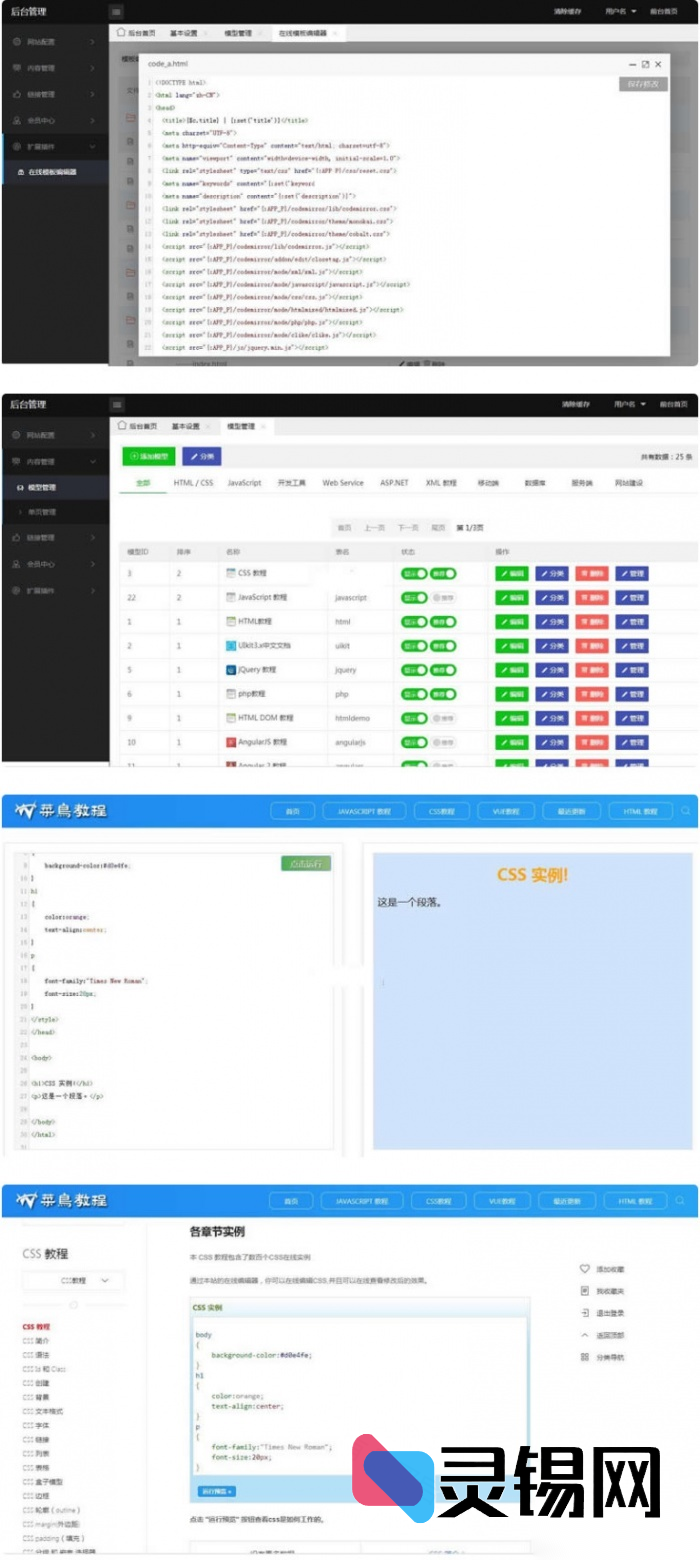
Task: Click the HTML教程 row icon
Action: 231,621
